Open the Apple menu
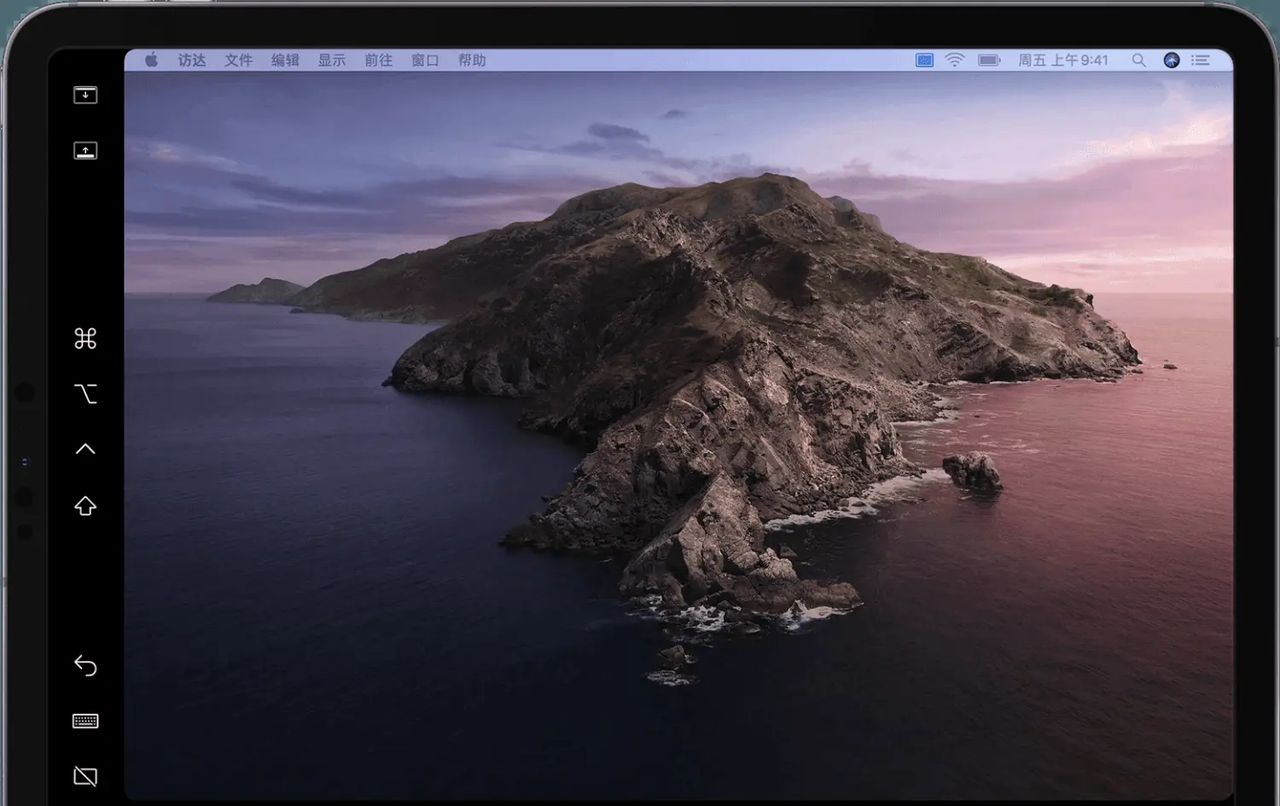The image size is (1280, 806). pos(152,60)
